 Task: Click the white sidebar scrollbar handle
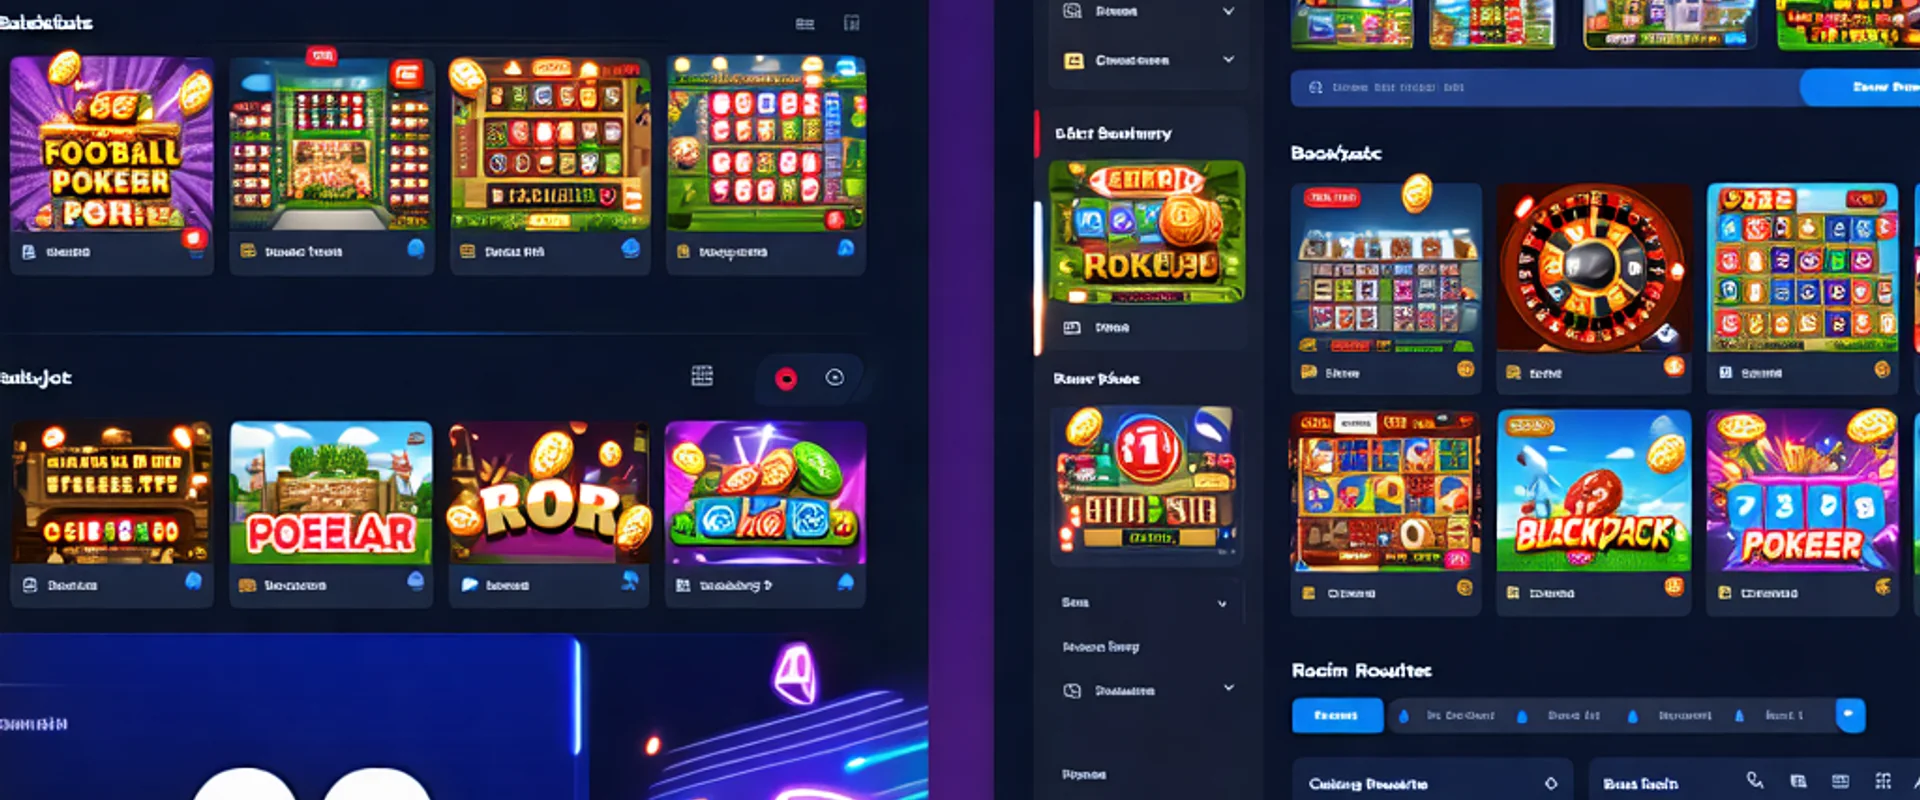point(1038,277)
